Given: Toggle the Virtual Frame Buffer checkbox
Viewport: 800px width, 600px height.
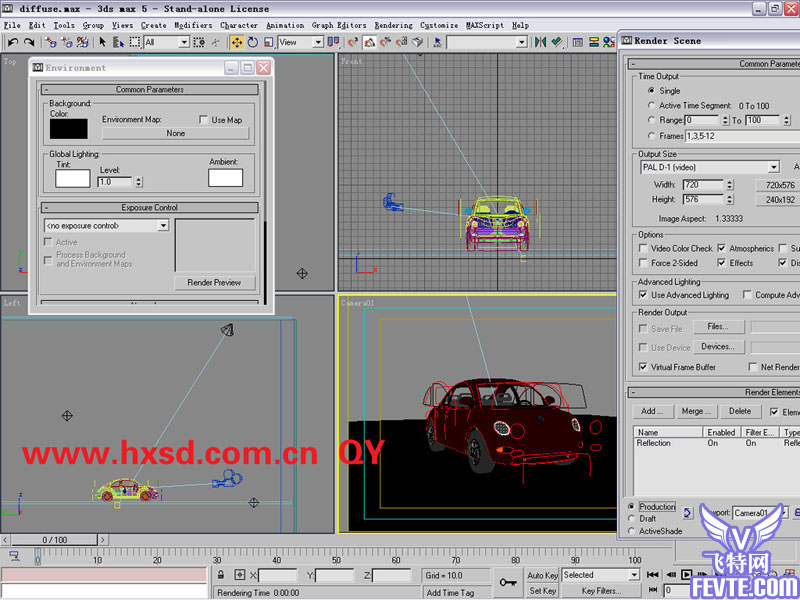Looking at the screenshot, I should 643,367.
